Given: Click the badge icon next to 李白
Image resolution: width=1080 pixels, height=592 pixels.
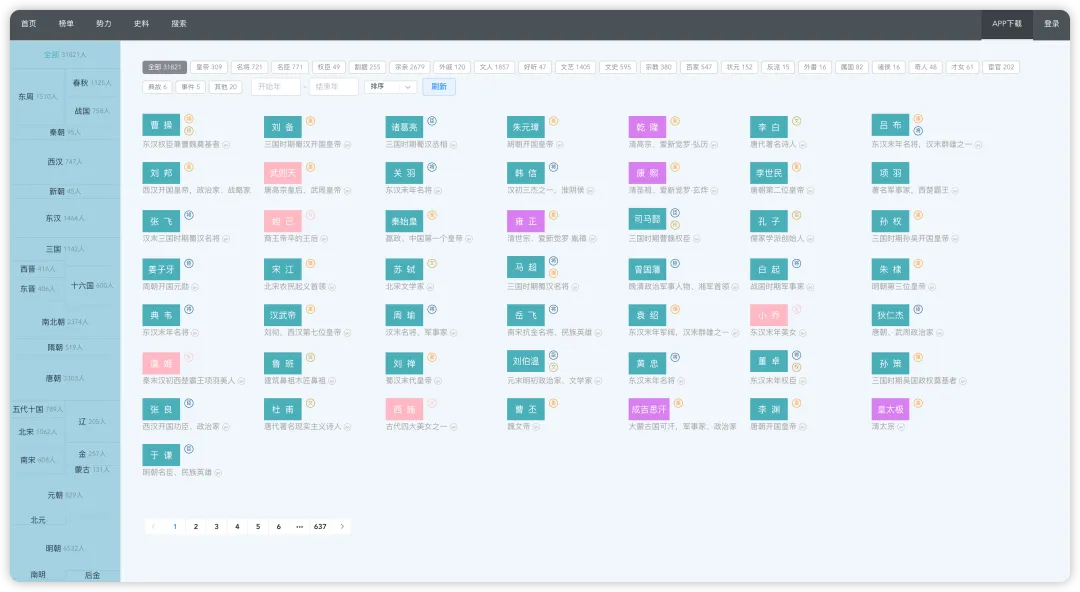Looking at the screenshot, I should pyautogui.click(x=797, y=121).
